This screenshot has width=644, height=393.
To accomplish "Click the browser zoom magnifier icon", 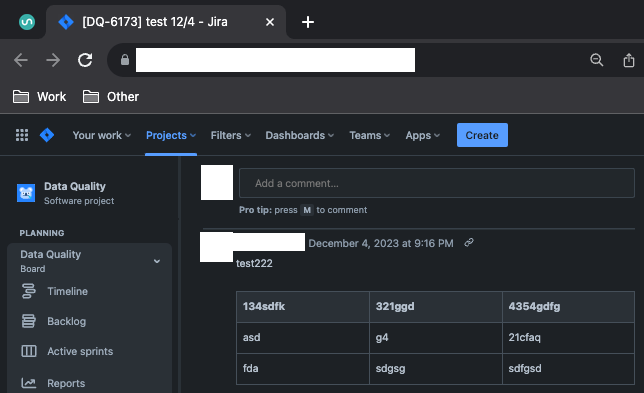I will tap(597, 60).
